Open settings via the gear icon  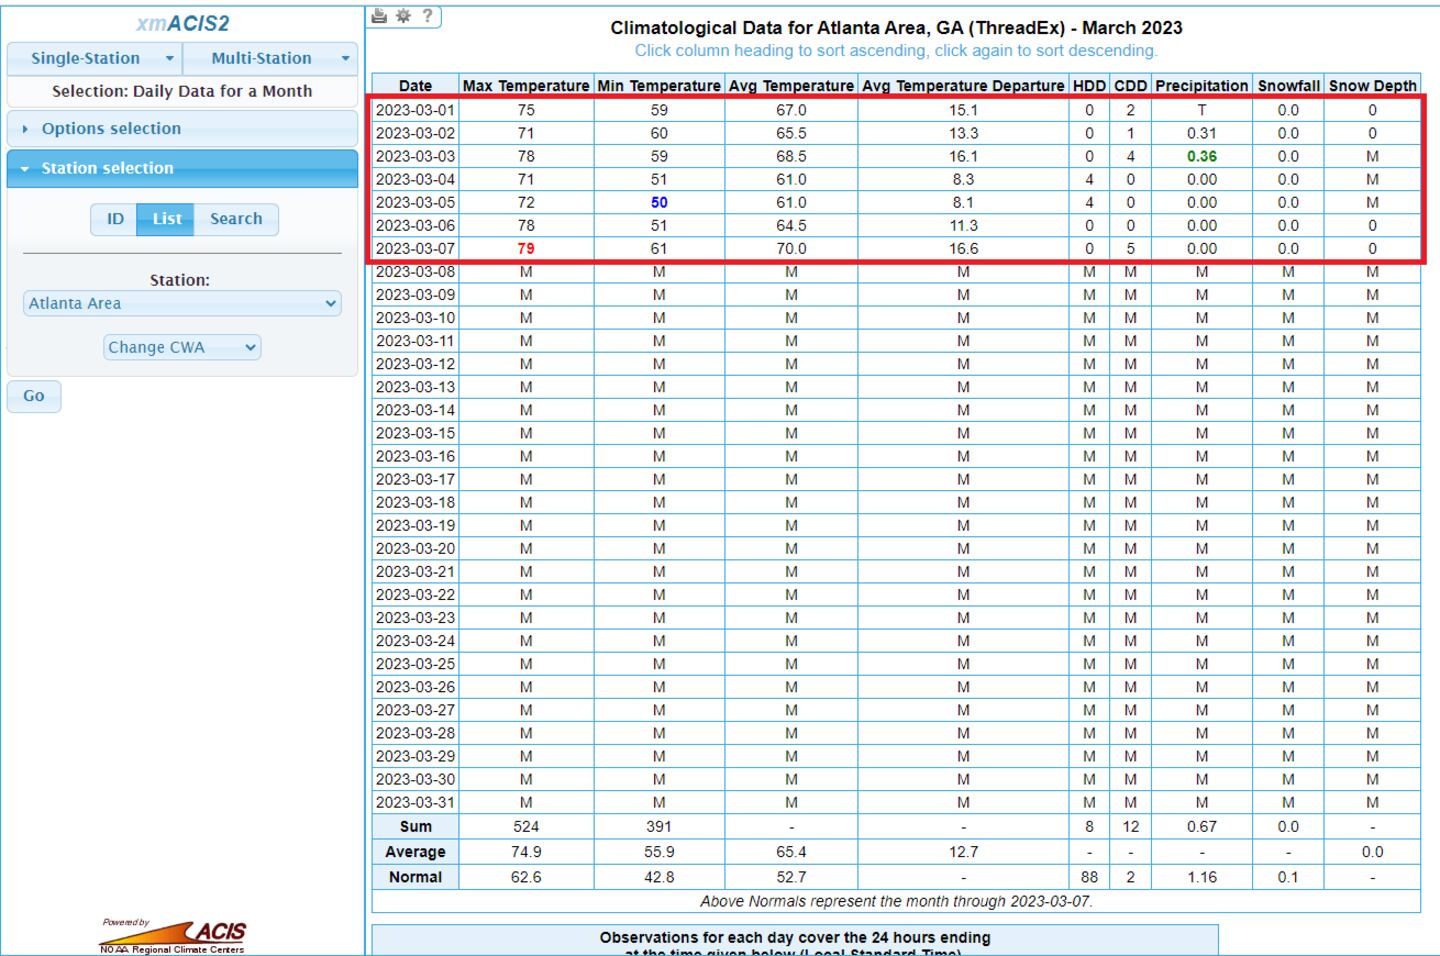point(403,16)
